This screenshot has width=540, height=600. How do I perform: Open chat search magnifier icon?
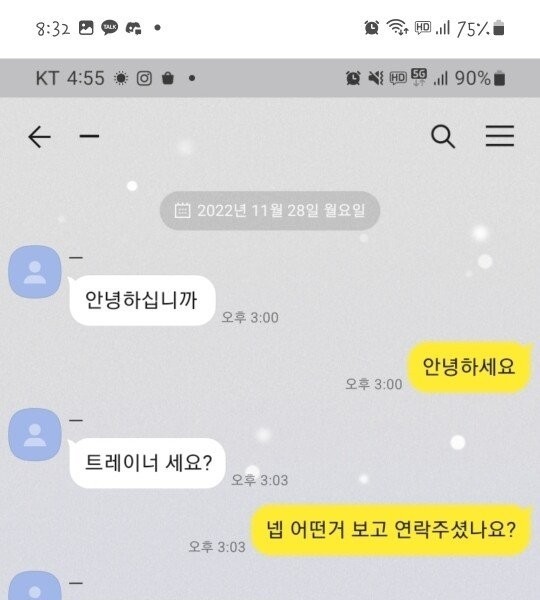[x=443, y=136]
